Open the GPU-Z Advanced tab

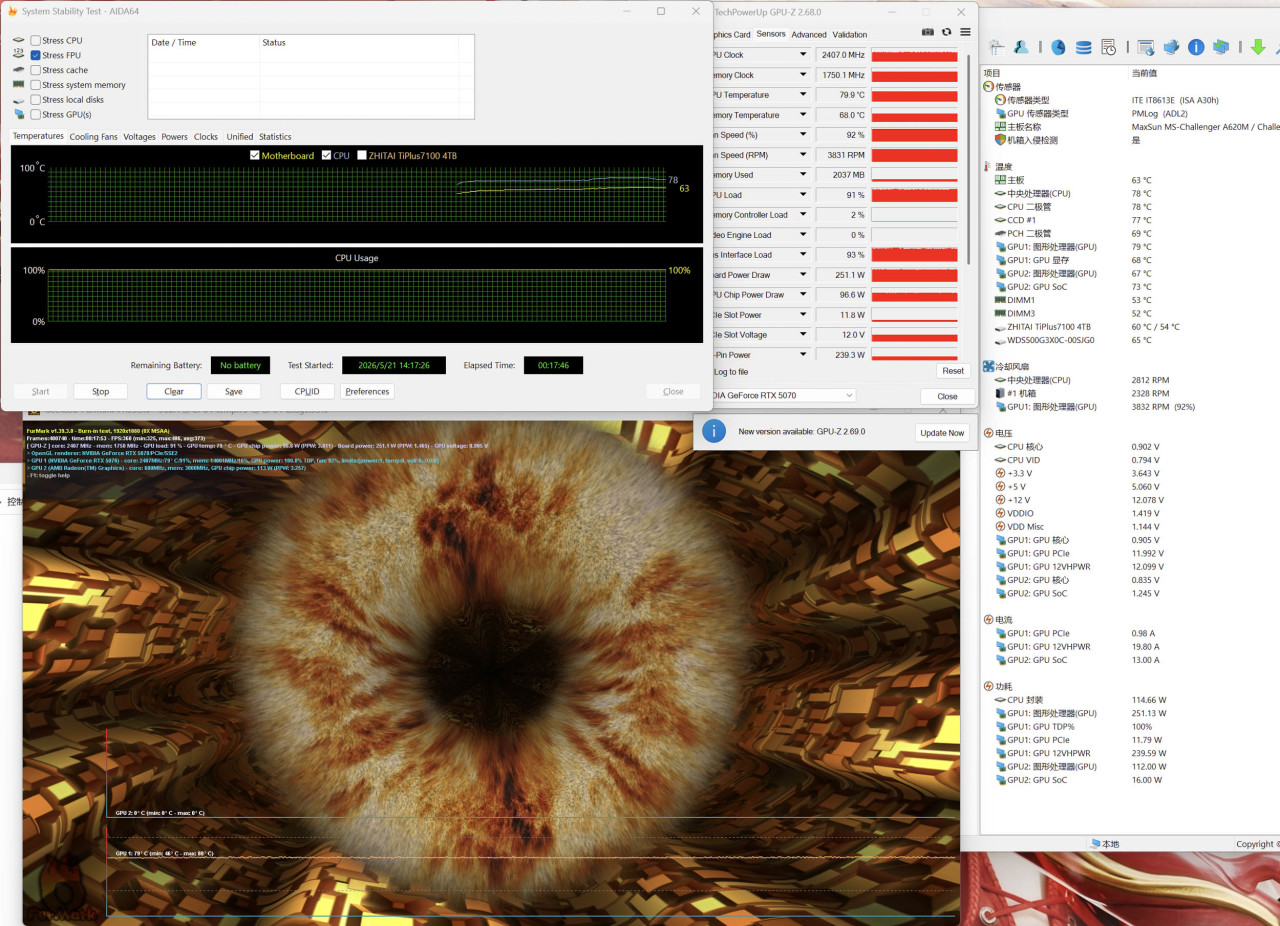click(809, 34)
